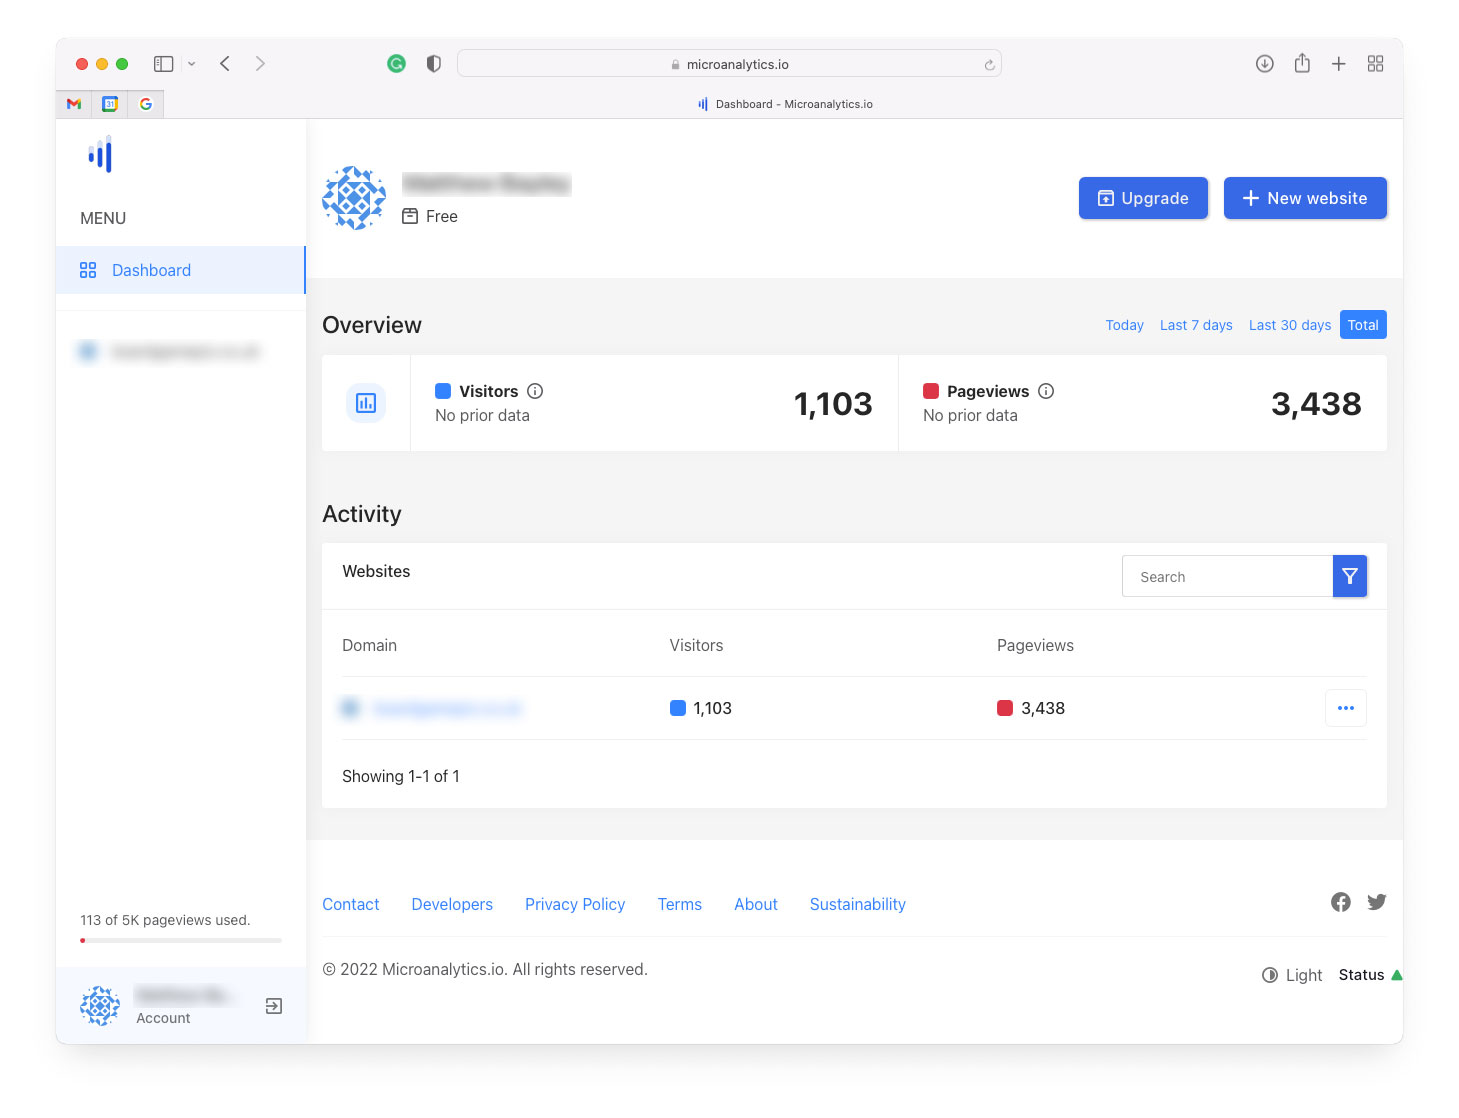The height and width of the screenshot is (1118, 1459).
Task: Click the profile avatar in header
Action: (354, 198)
